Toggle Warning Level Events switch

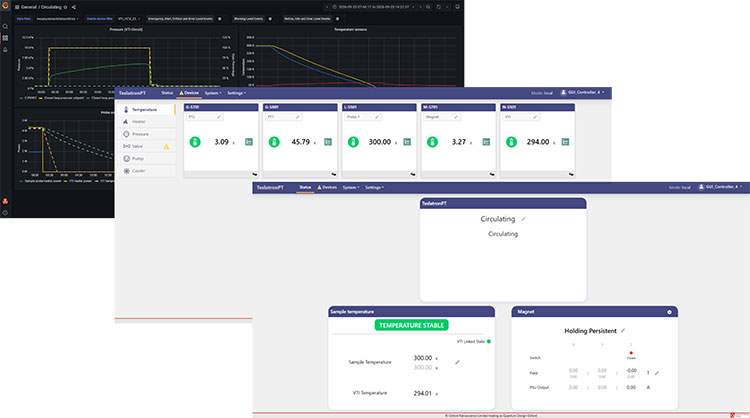coord(270,19)
